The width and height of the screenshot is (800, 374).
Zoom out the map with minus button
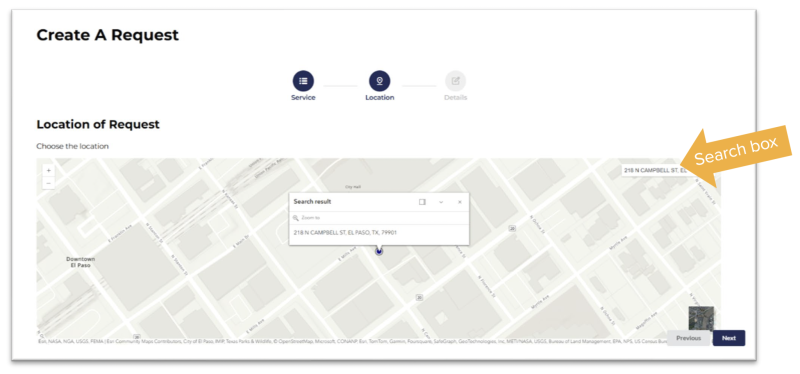[x=48, y=183]
